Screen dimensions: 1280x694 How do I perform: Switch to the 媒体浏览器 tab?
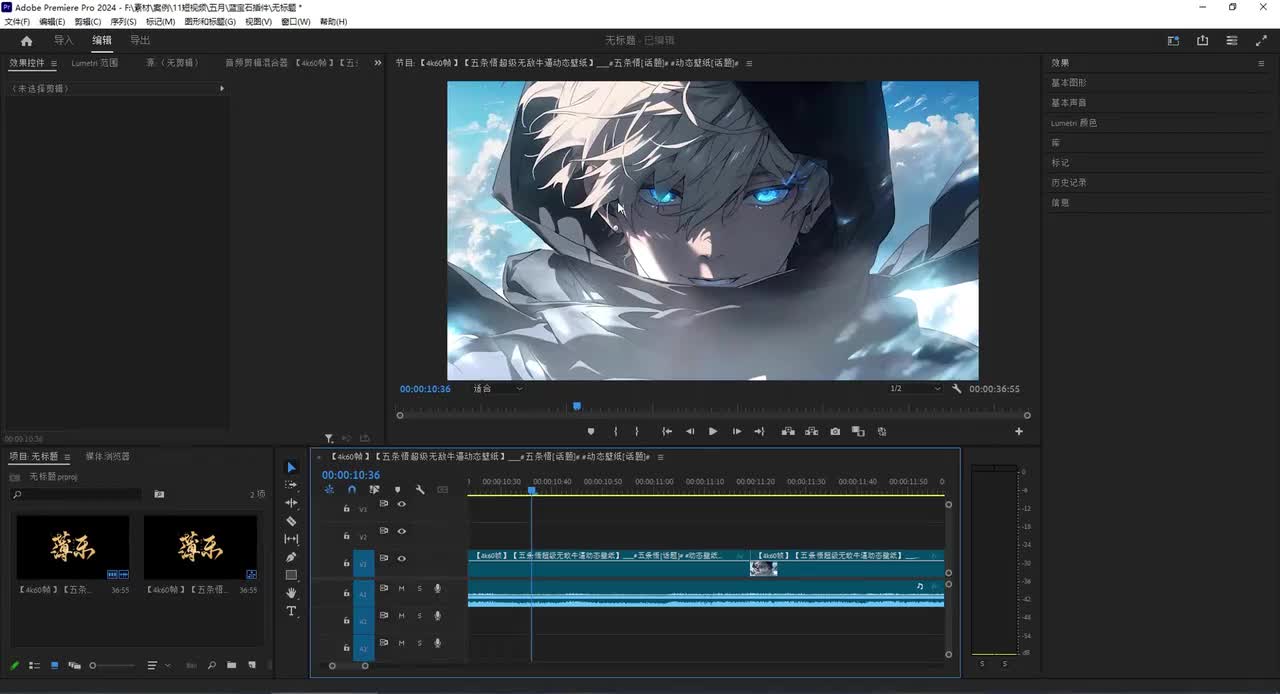tap(107, 457)
